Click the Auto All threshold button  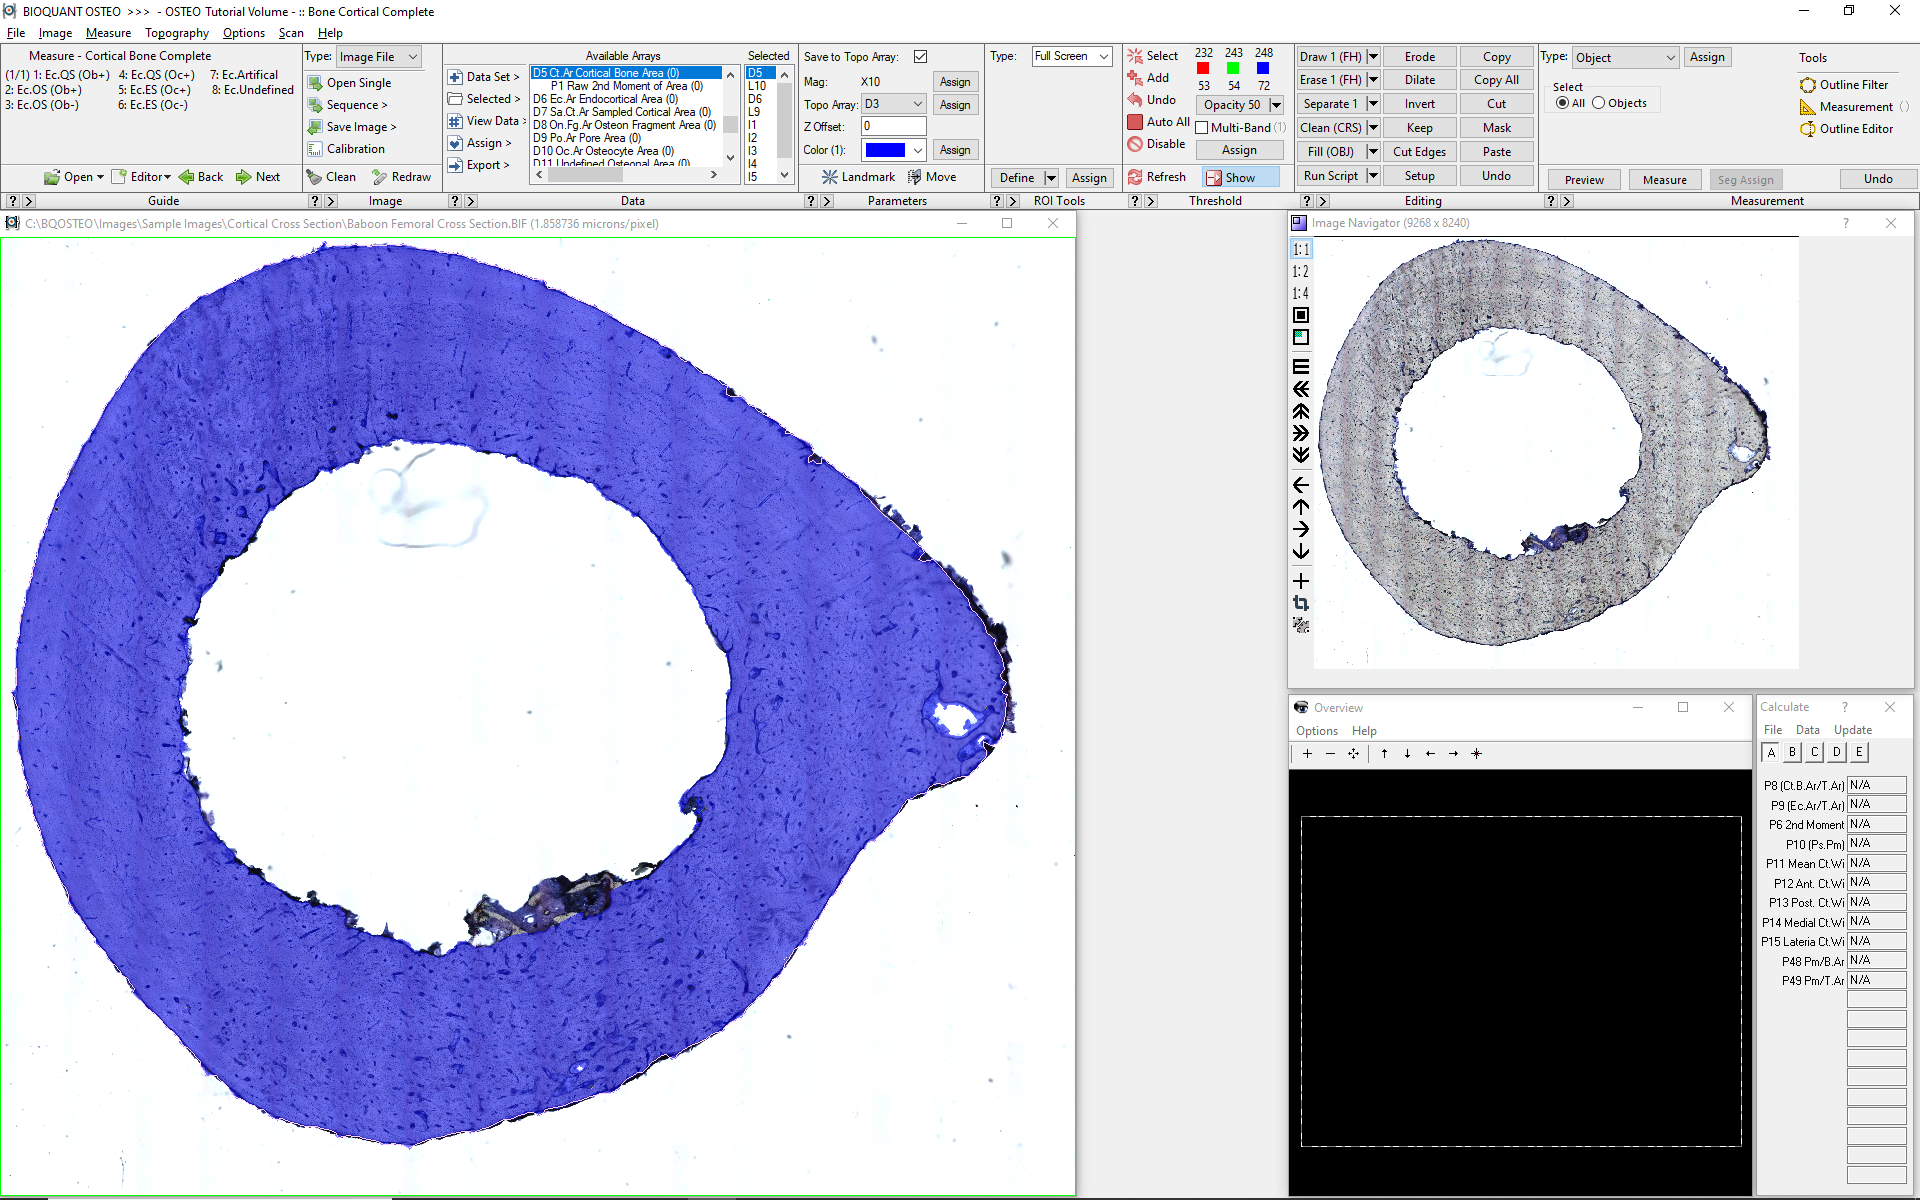pyautogui.click(x=1158, y=122)
